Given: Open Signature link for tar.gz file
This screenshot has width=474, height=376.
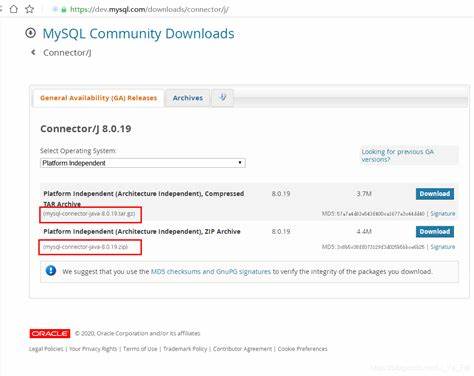Looking at the screenshot, I should point(443,214).
